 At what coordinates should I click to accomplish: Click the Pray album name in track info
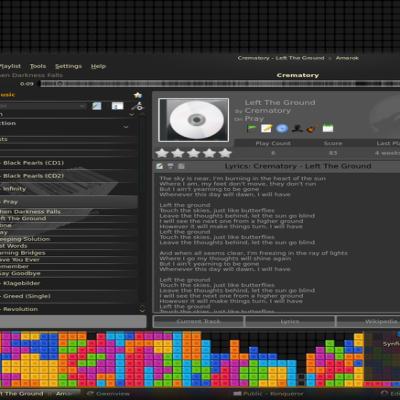[254, 119]
